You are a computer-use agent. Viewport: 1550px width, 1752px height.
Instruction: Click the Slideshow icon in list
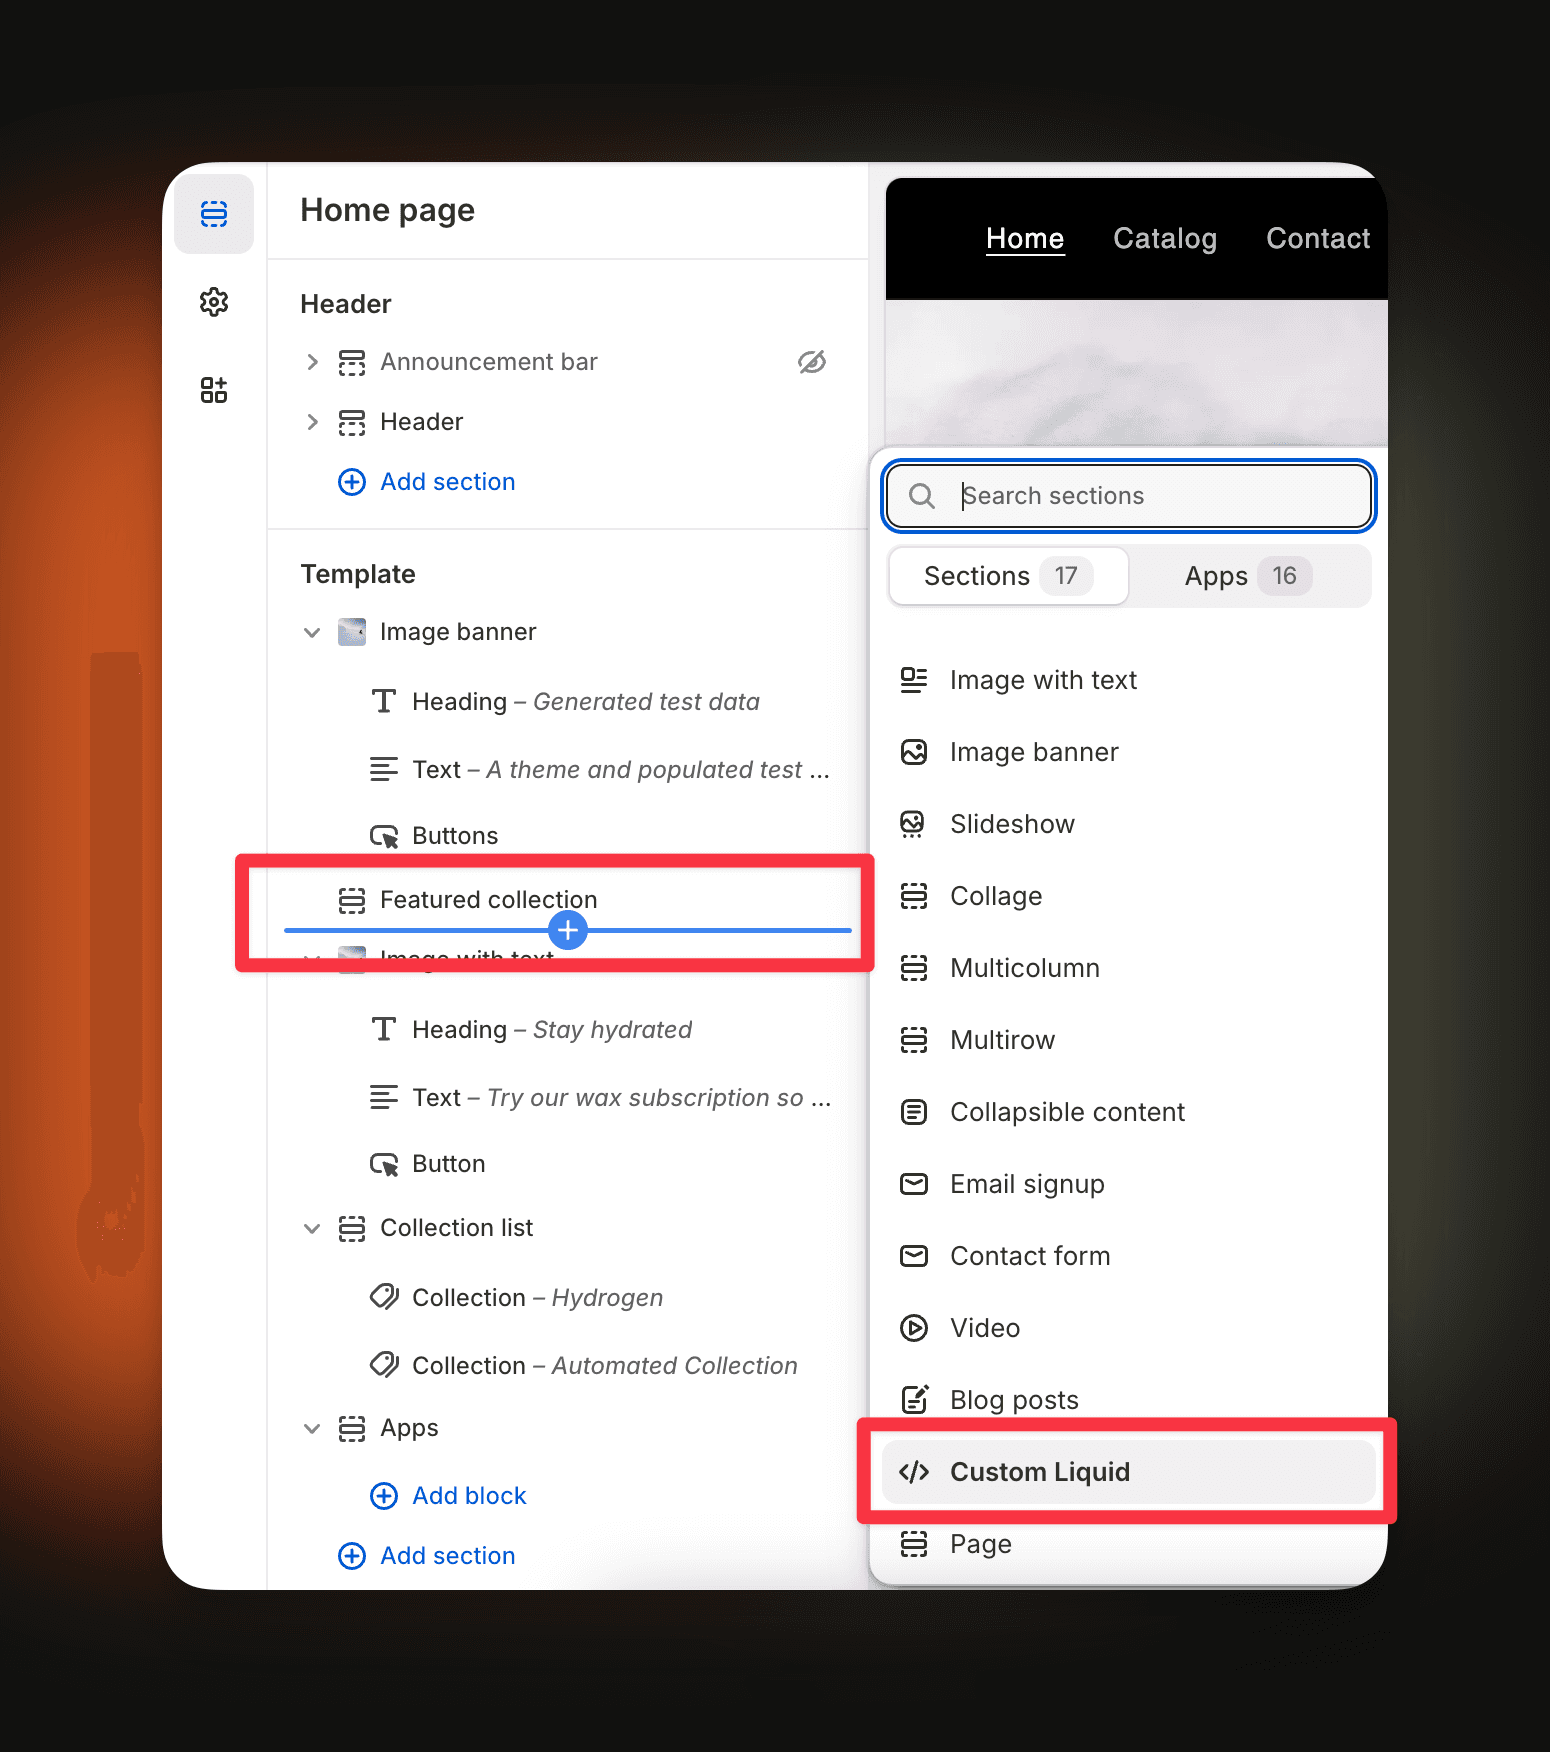tap(913, 824)
